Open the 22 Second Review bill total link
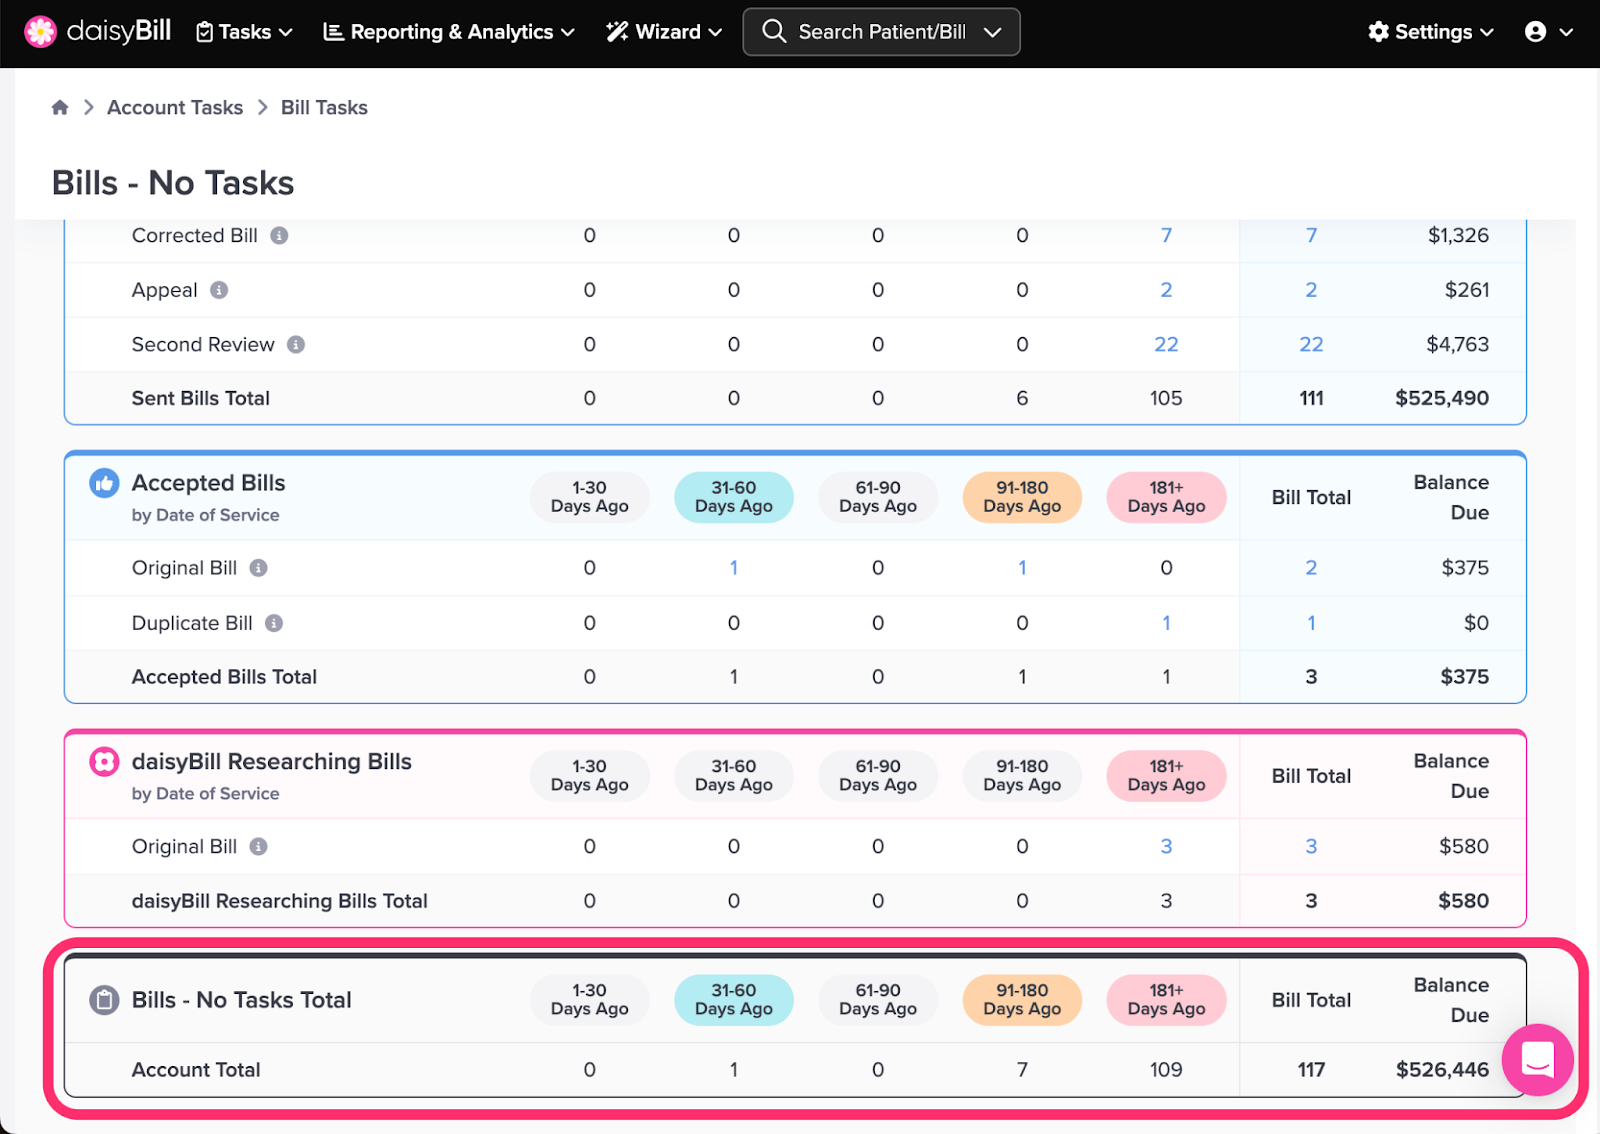This screenshot has width=1600, height=1134. tap(1311, 344)
